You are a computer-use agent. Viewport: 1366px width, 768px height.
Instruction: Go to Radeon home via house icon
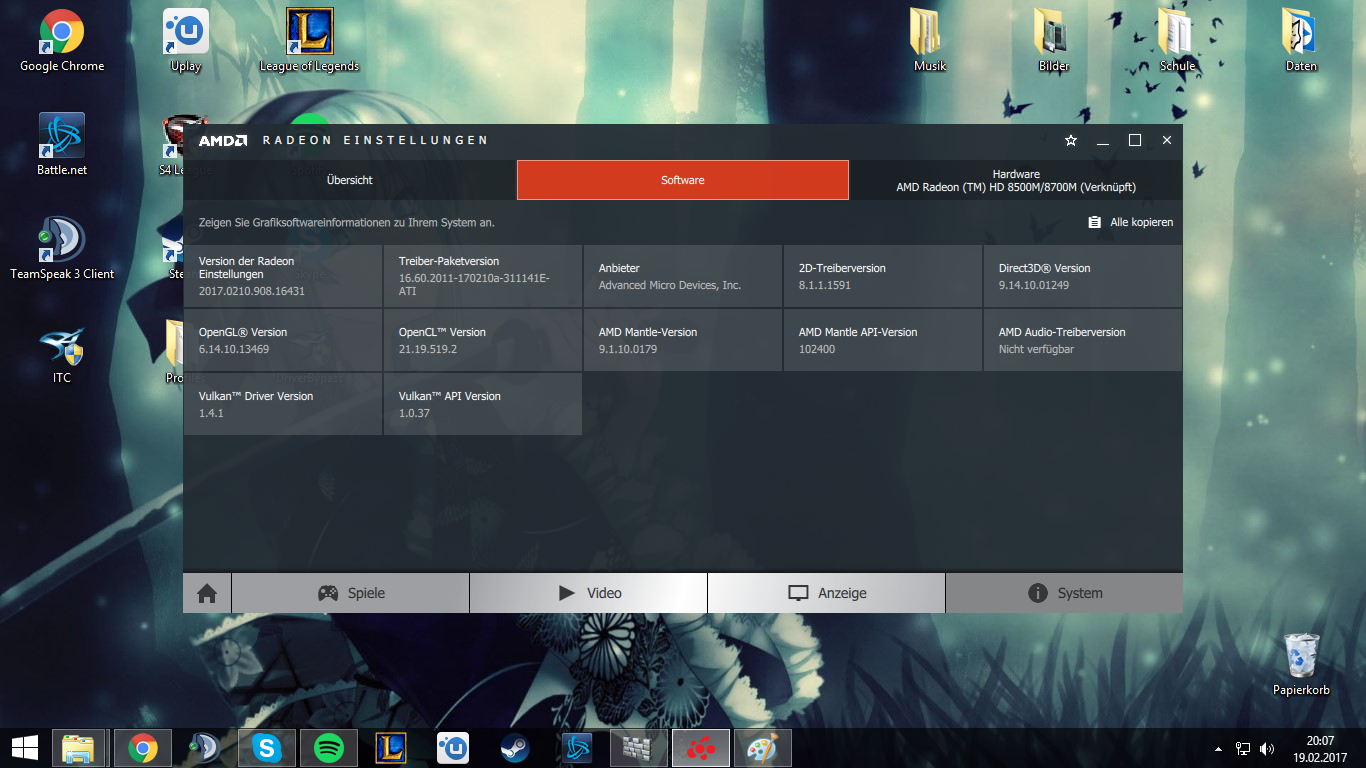(207, 593)
